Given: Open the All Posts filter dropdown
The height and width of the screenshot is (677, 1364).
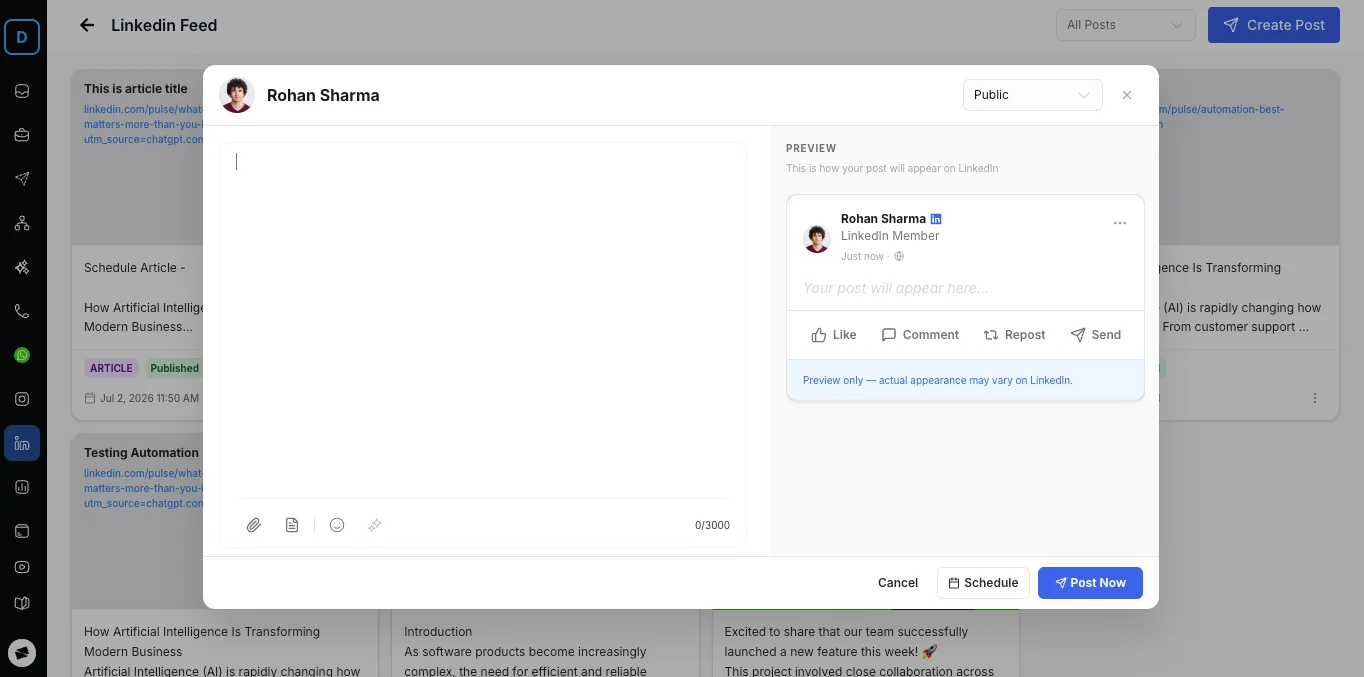Looking at the screenshot, I should click(1125, 25).
